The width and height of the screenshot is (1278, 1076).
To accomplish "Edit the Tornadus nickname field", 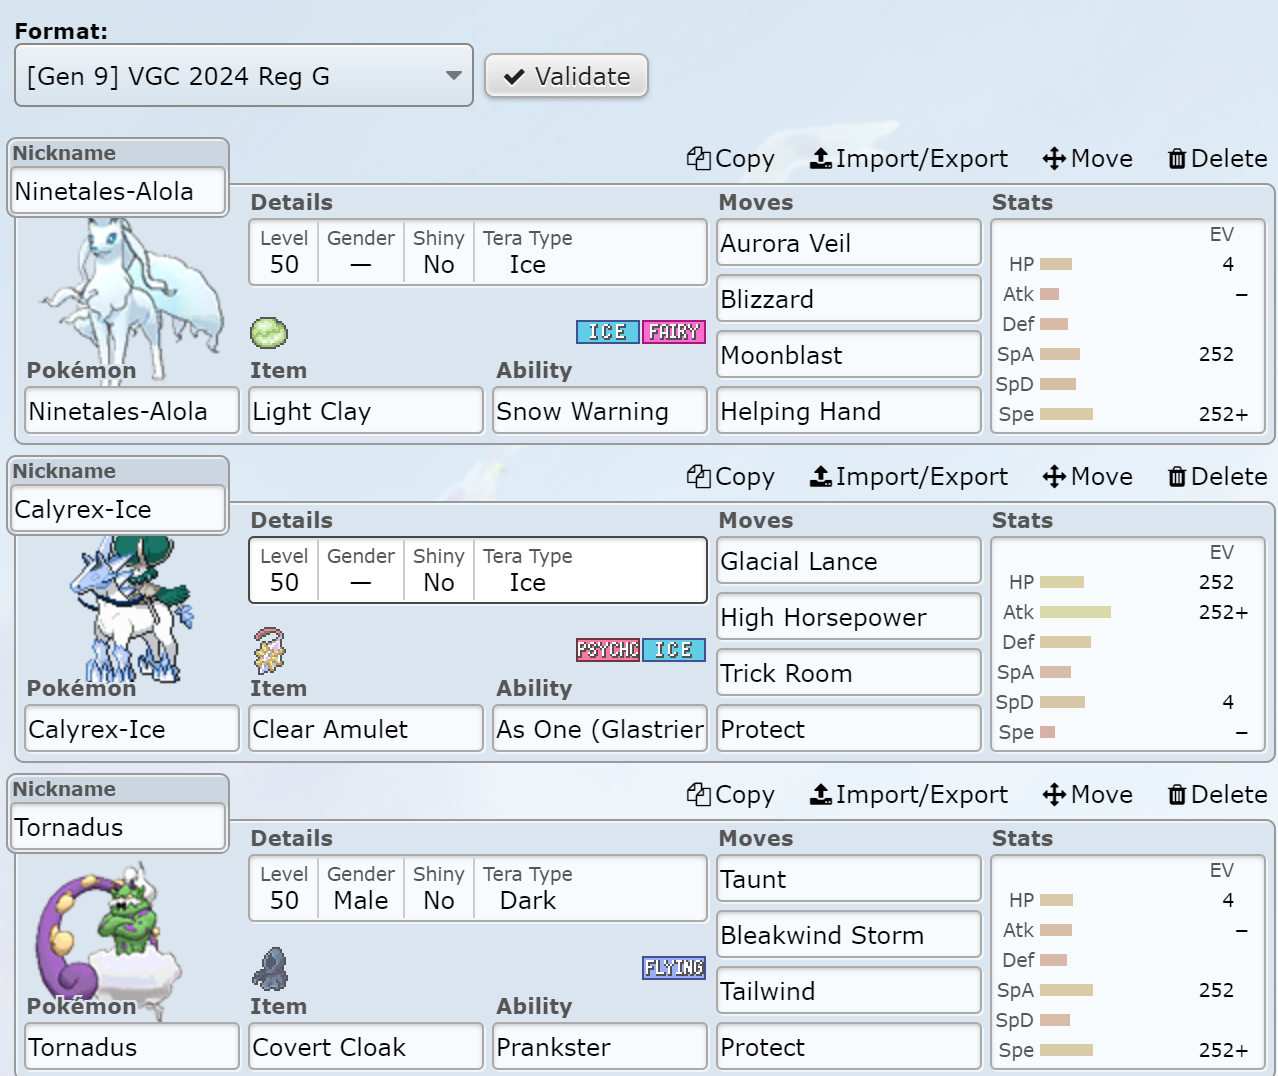I will [x=119, y=827].
